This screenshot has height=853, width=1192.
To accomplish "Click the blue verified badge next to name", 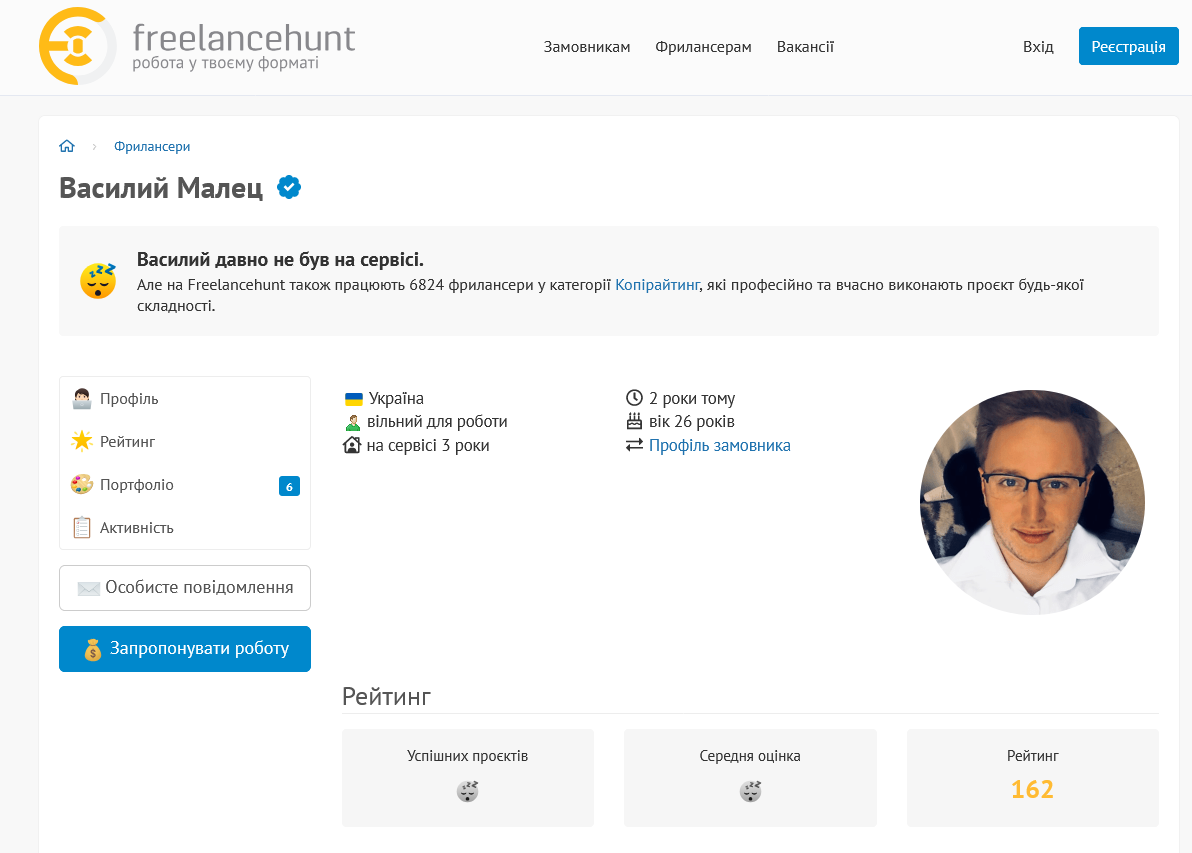I will [289, 187].
